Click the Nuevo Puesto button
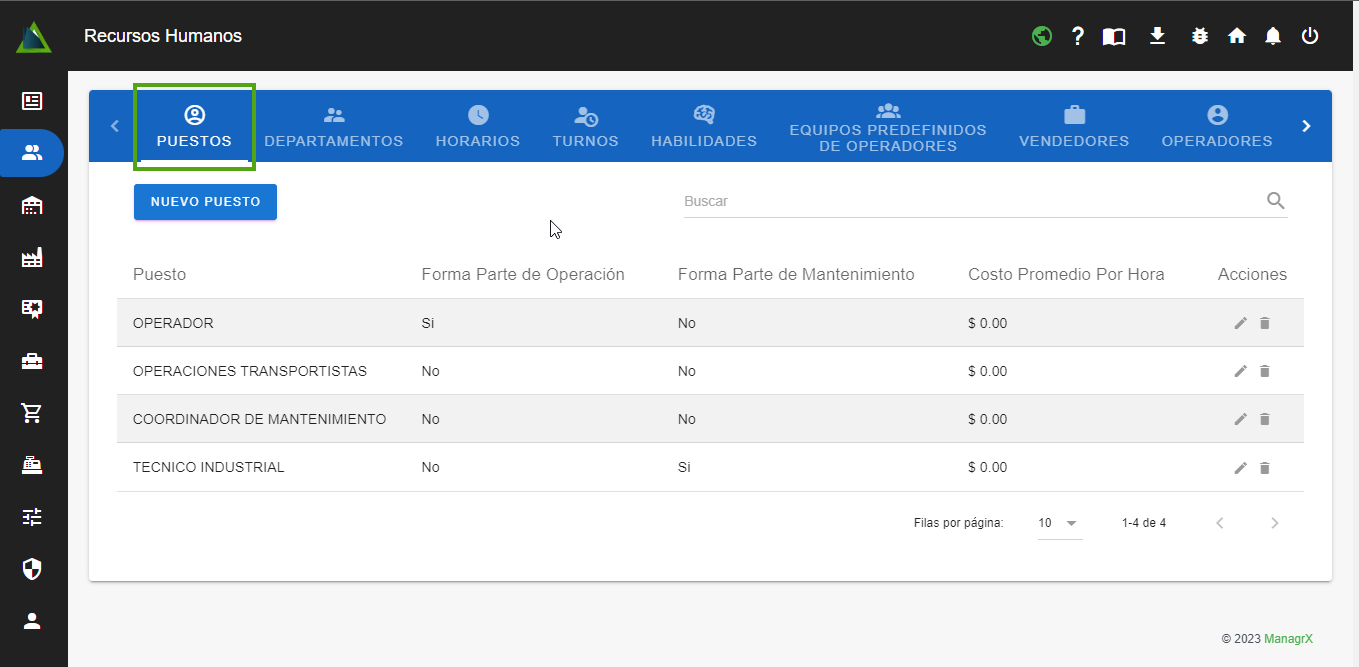The image size is (1359, 667). (x=205, y=202)
